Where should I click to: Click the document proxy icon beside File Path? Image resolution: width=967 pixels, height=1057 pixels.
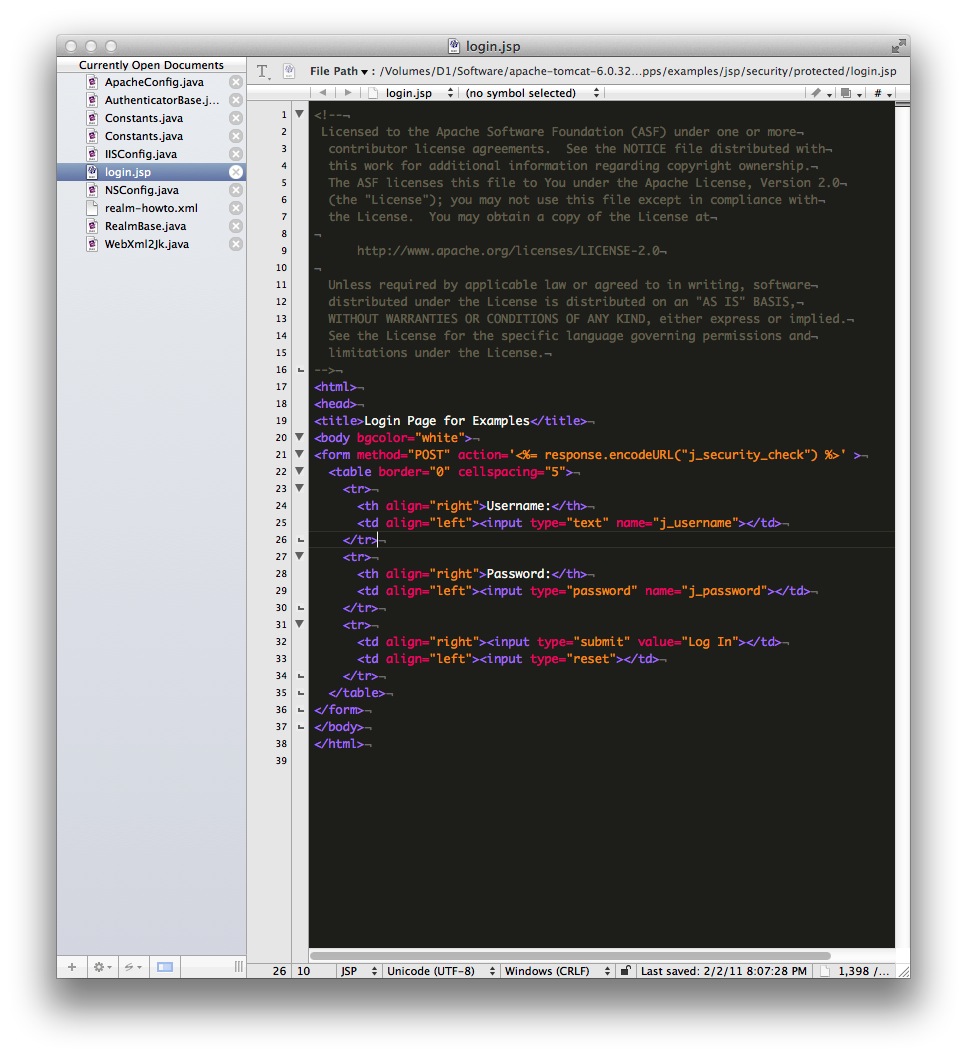click(x=289, y=71)
